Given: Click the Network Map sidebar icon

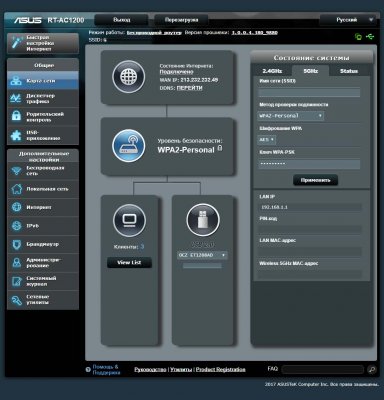Looking at the screenshot, I should [16, 81].
